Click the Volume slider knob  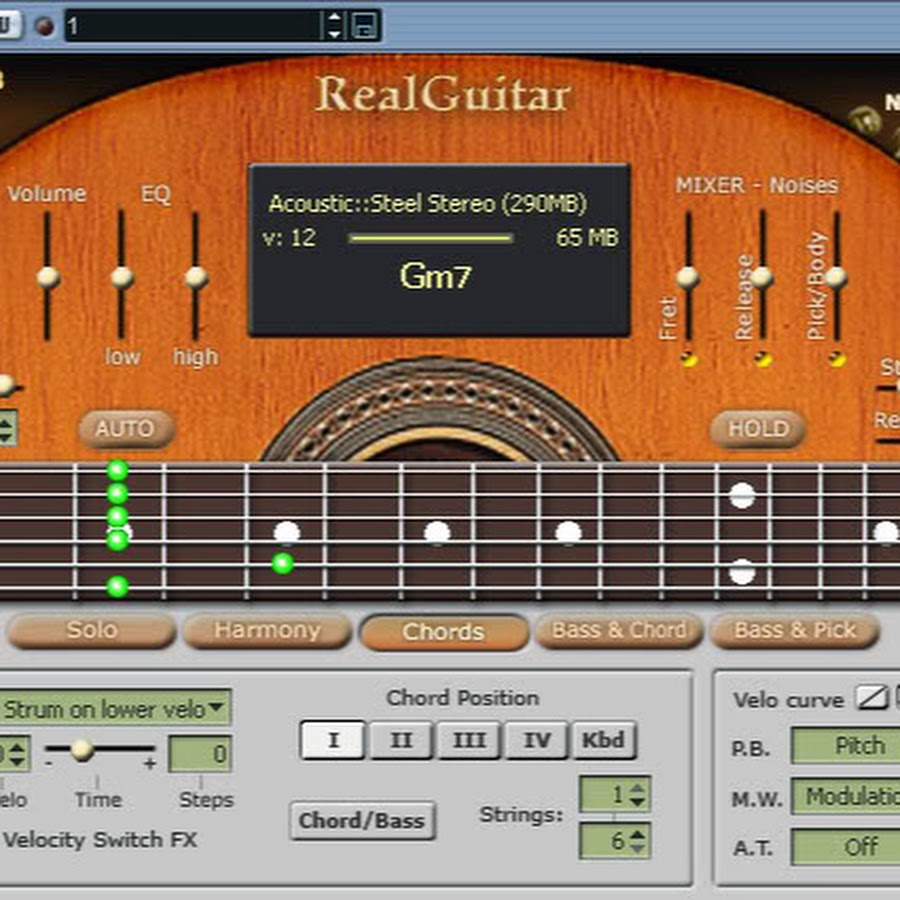click(x=47, y=278)
